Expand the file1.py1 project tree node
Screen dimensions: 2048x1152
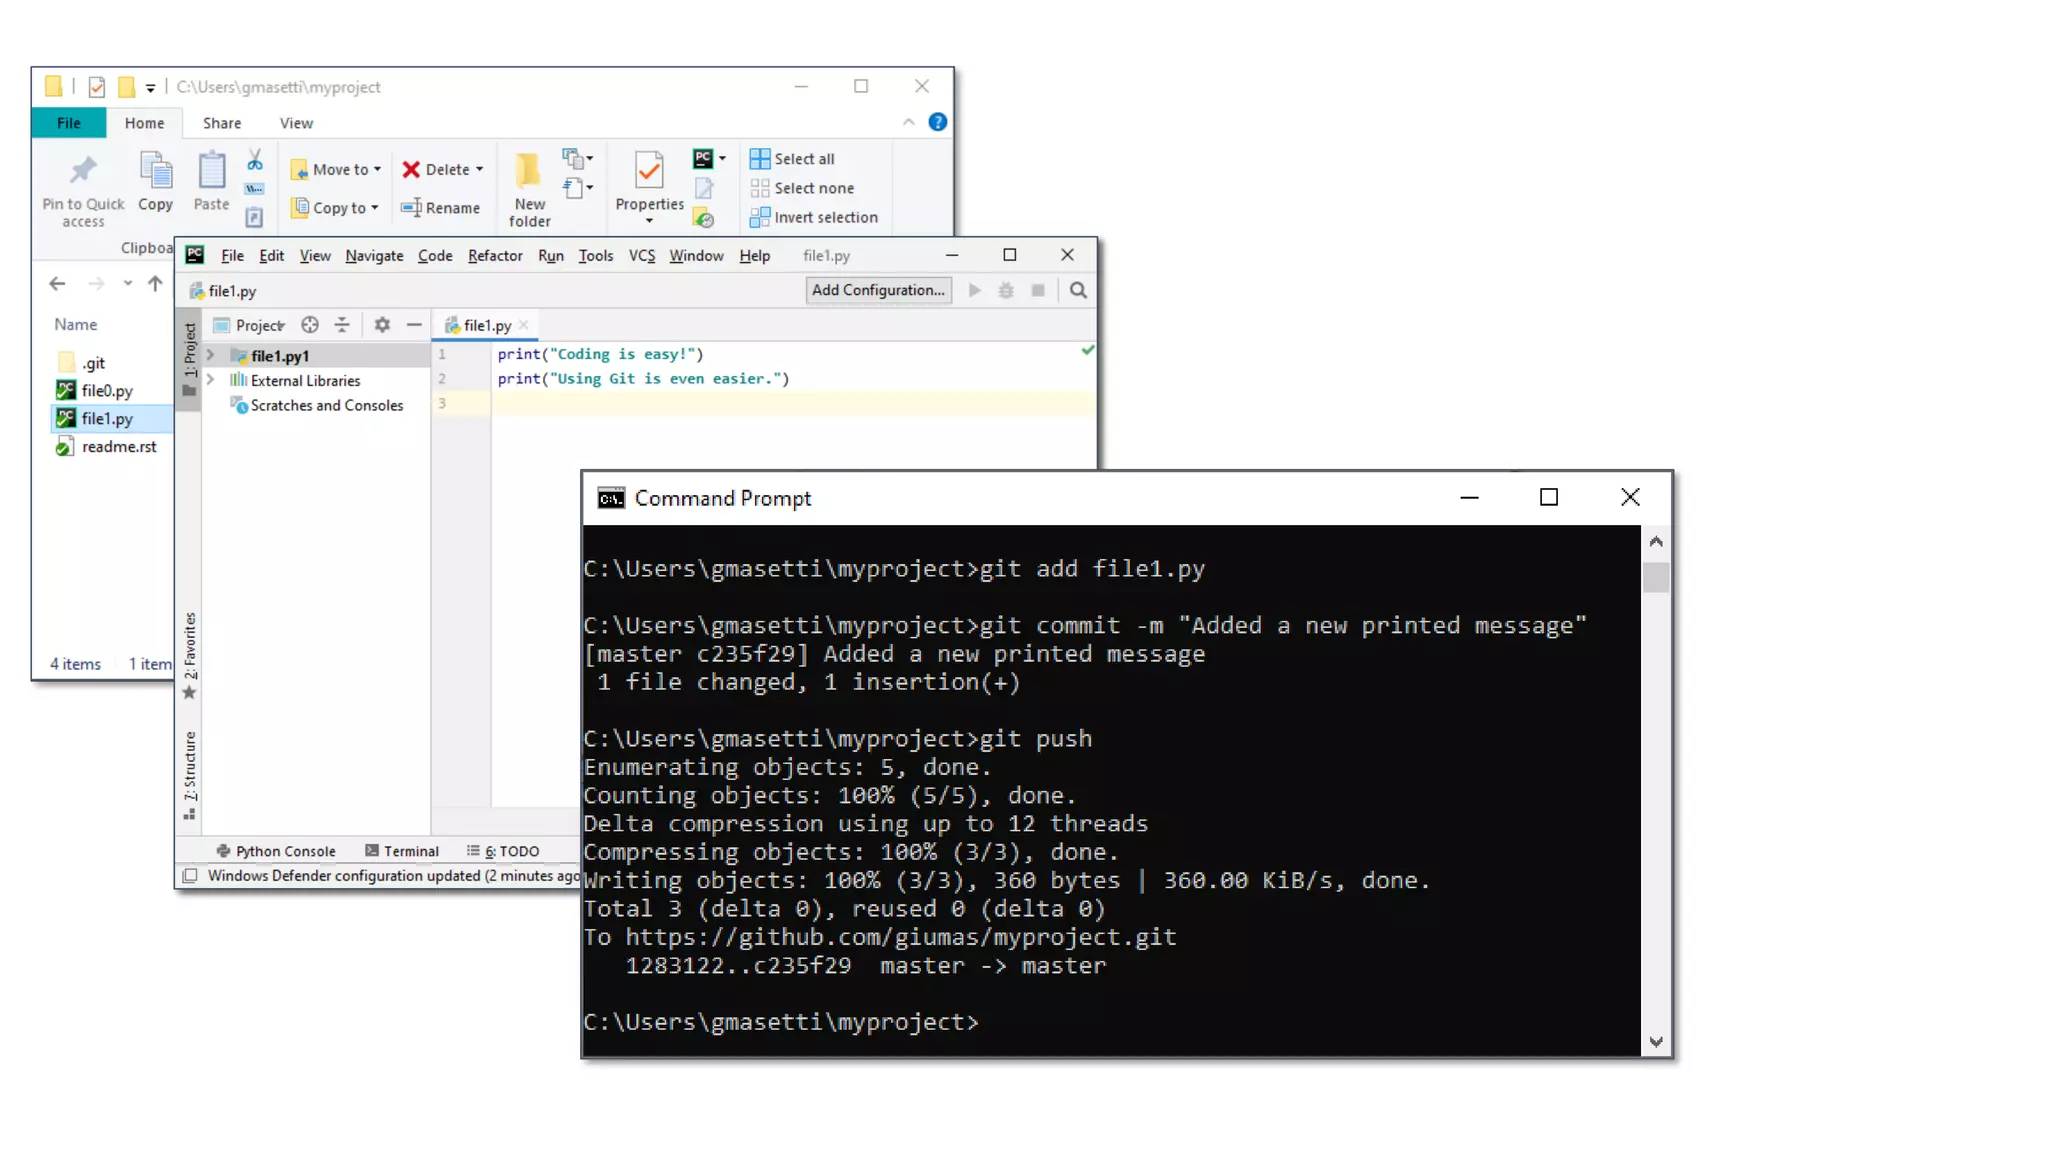[210, 355]
